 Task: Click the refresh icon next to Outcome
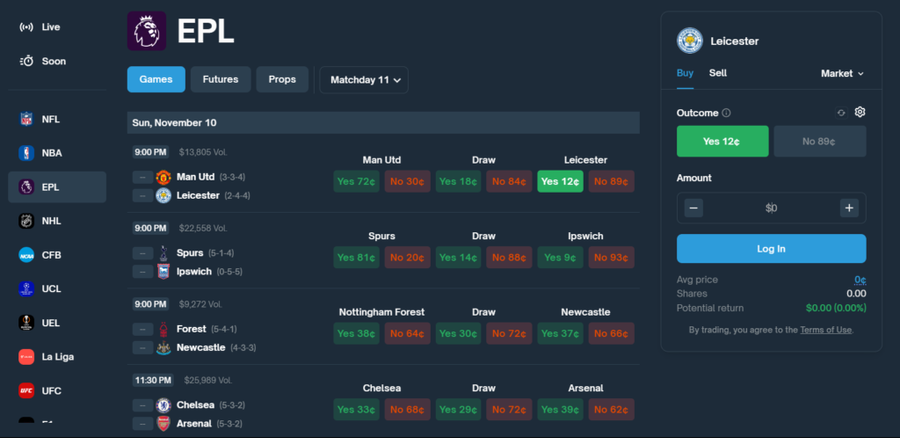click(841, 113)
